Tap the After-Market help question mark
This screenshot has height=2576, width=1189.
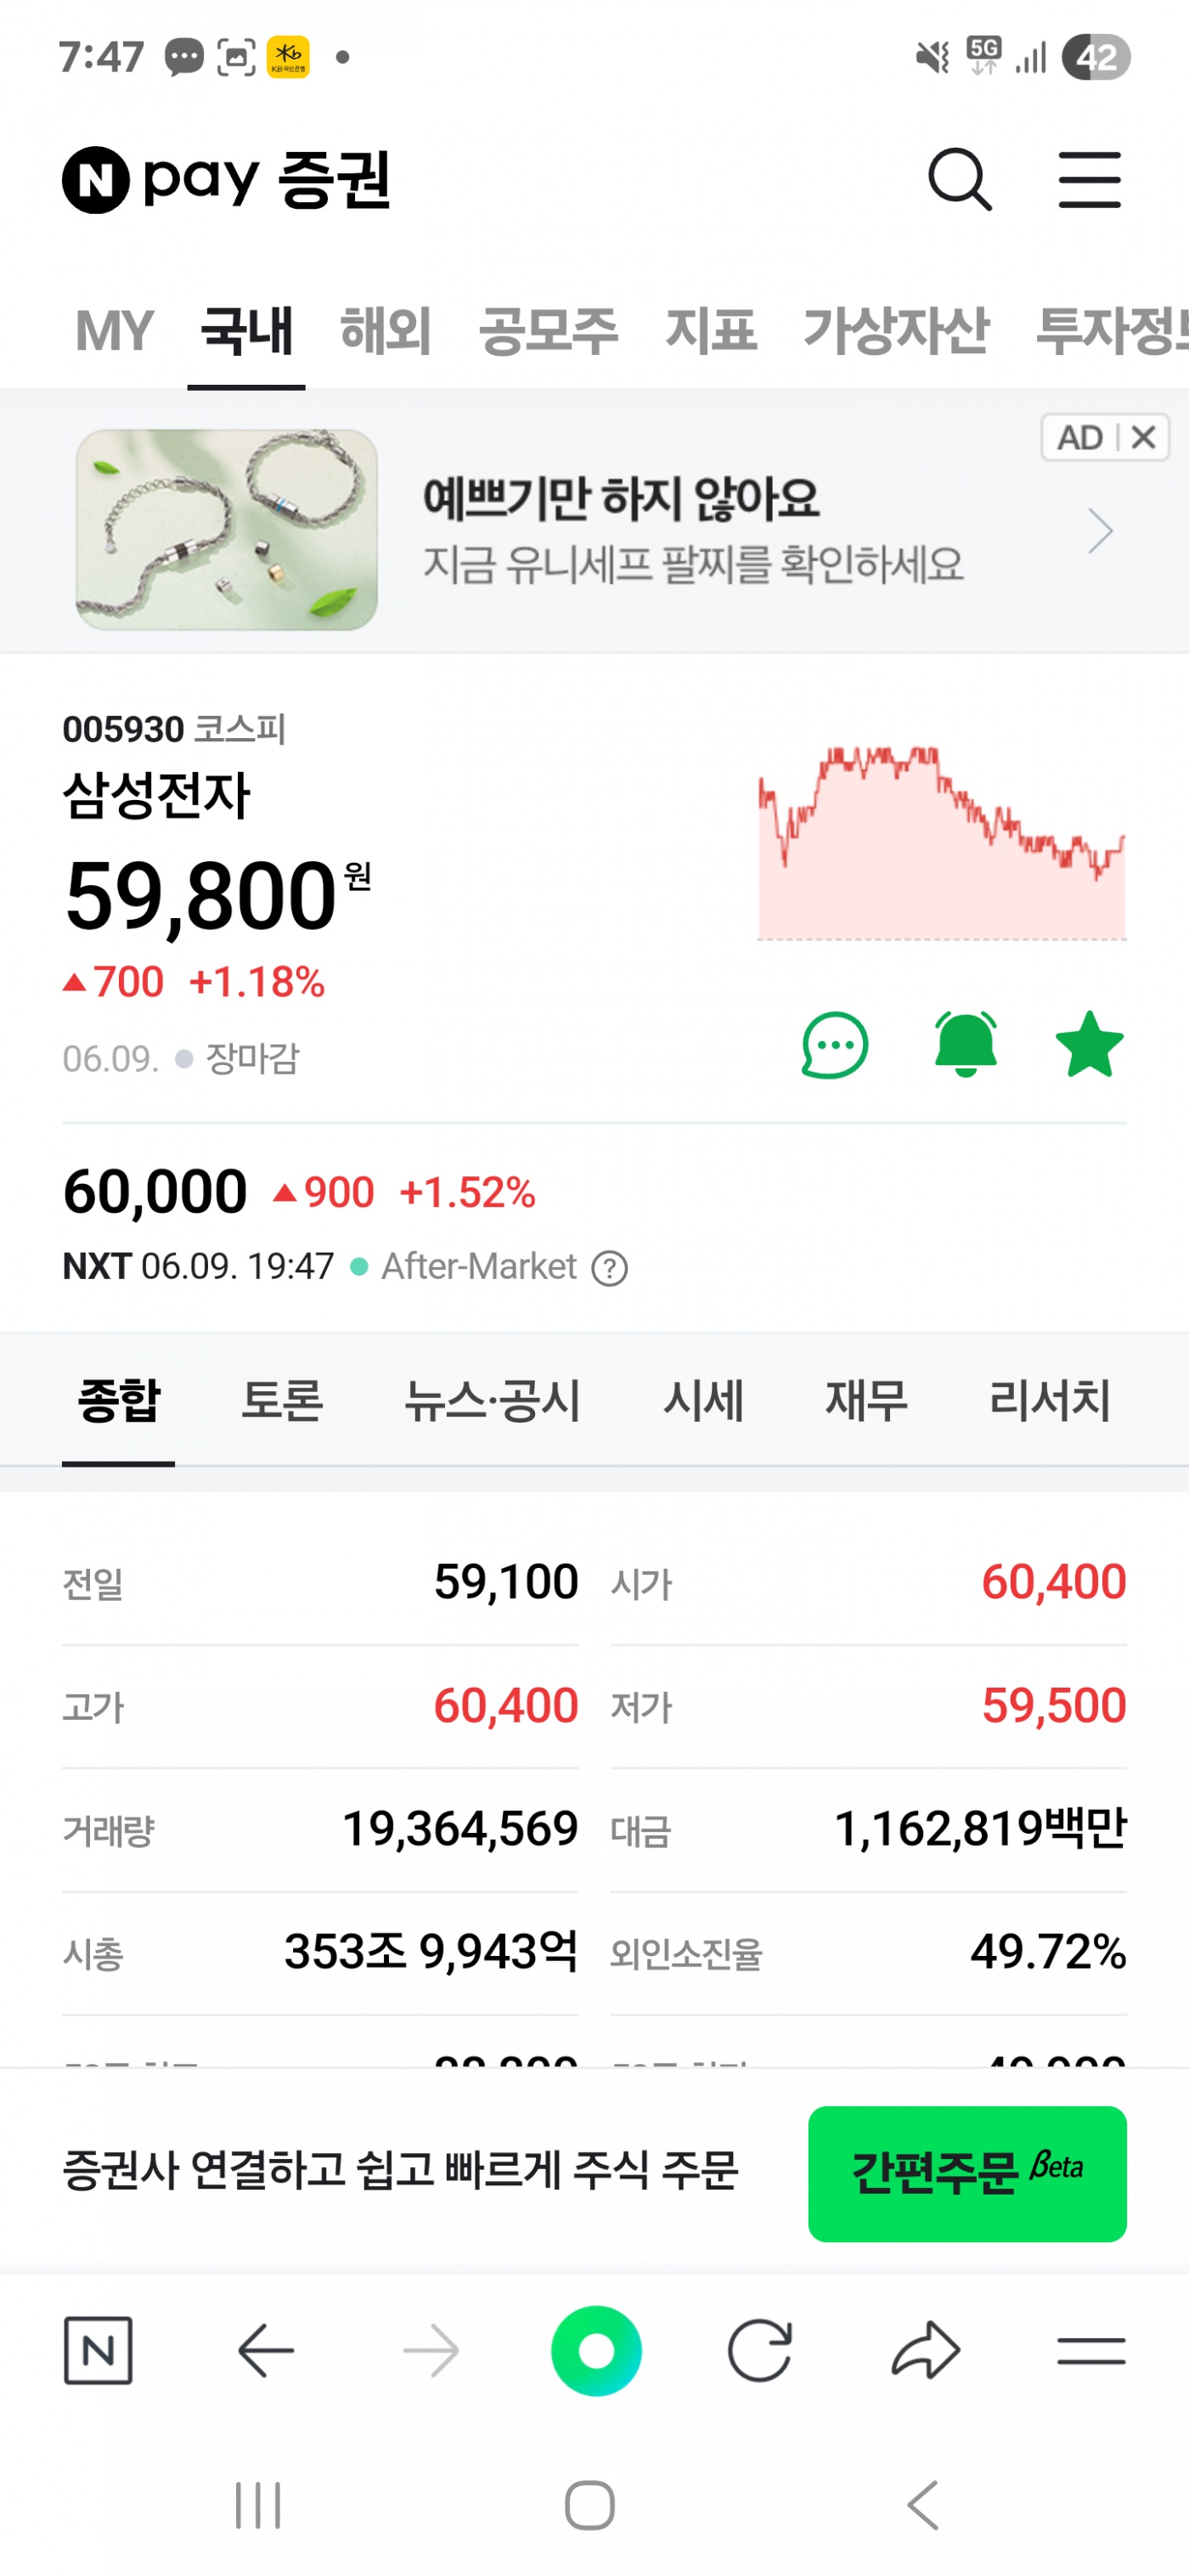(609, 1269)
